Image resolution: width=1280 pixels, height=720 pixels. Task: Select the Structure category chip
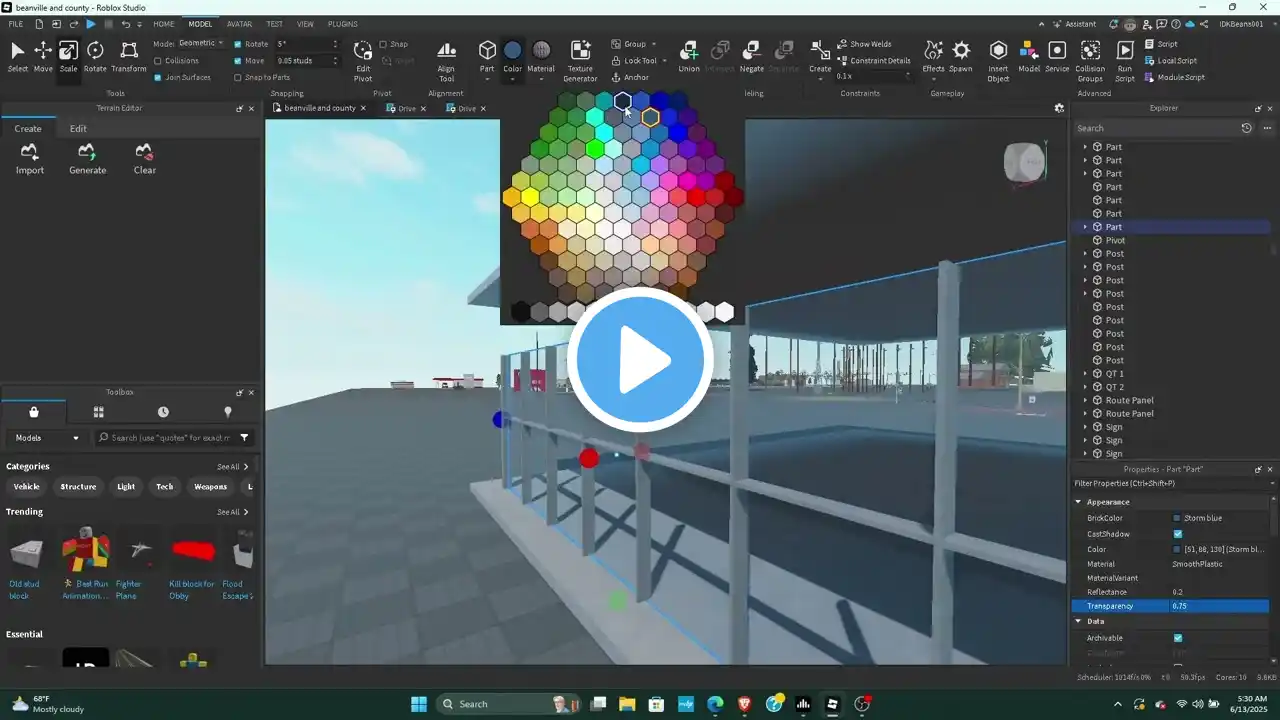click(78, 487)
